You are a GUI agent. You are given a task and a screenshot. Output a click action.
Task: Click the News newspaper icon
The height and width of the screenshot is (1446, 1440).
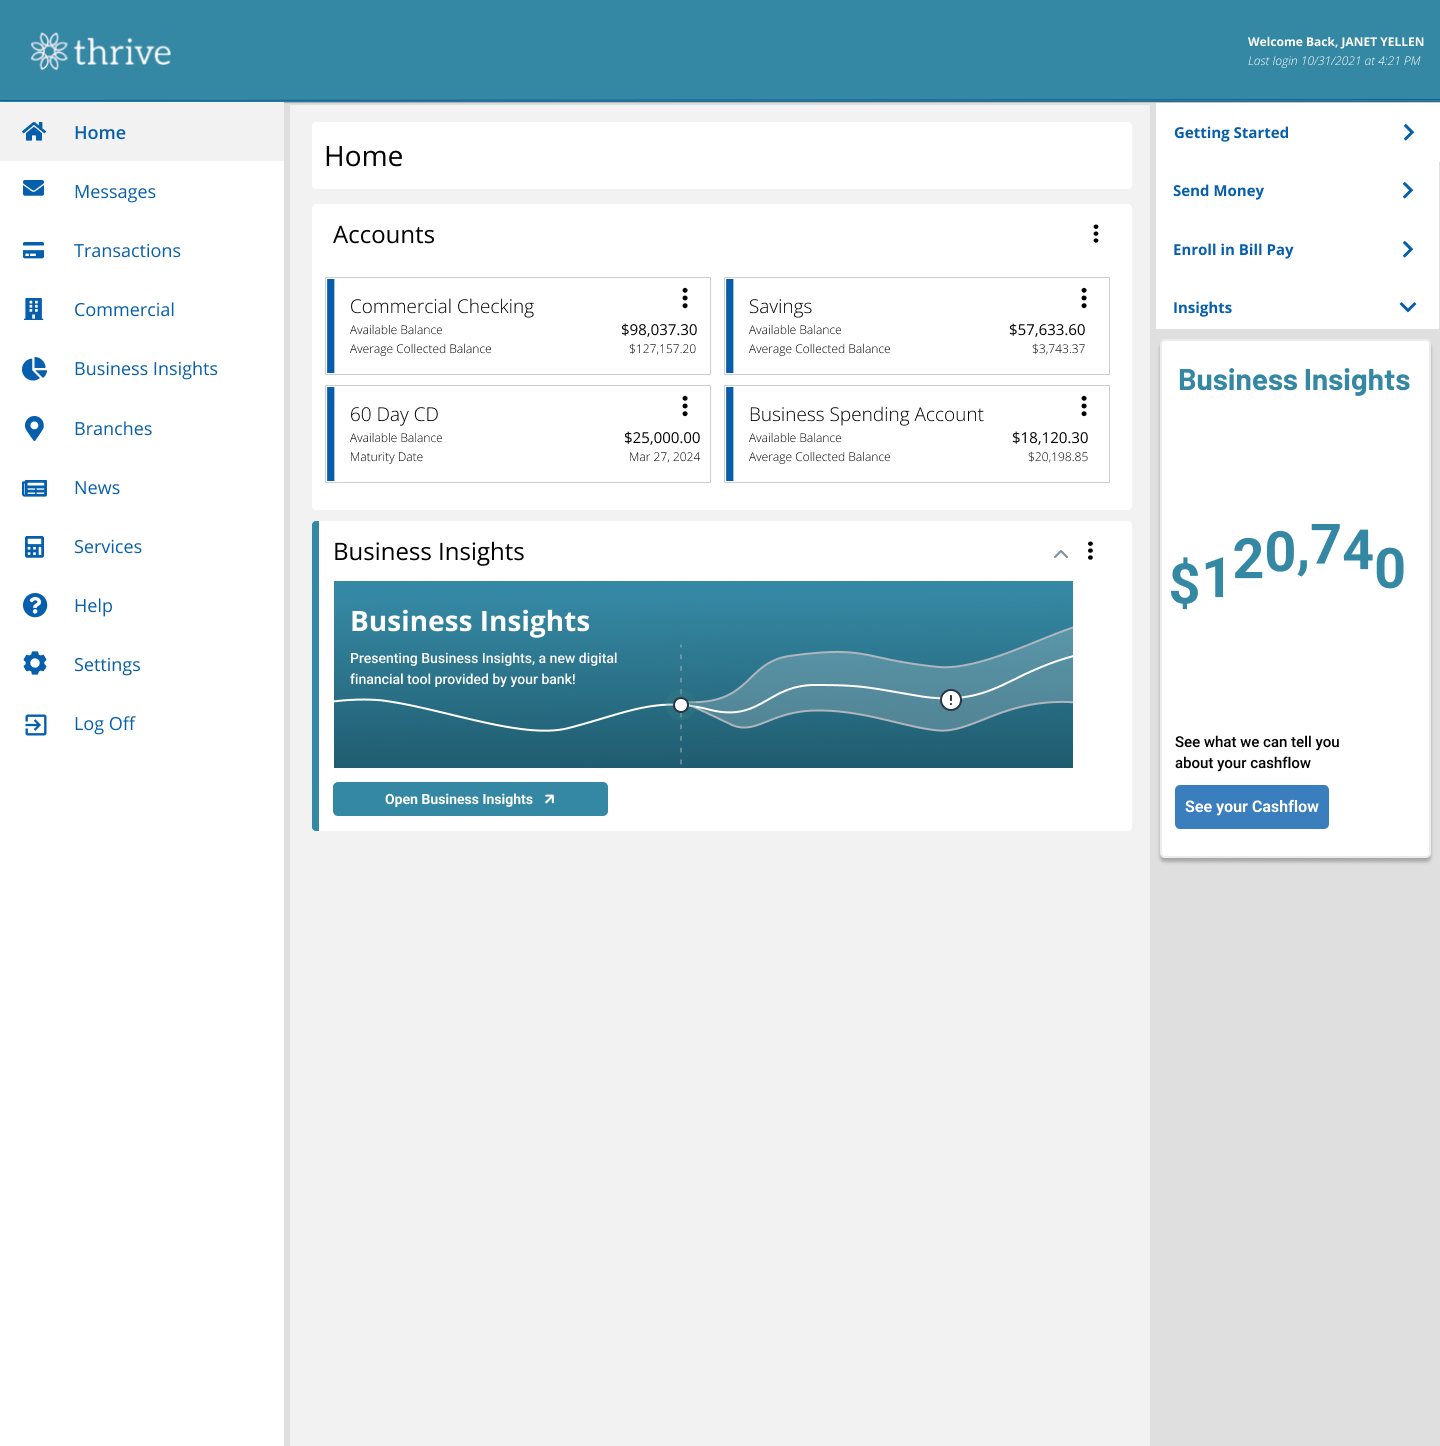(x=34, y=488)
